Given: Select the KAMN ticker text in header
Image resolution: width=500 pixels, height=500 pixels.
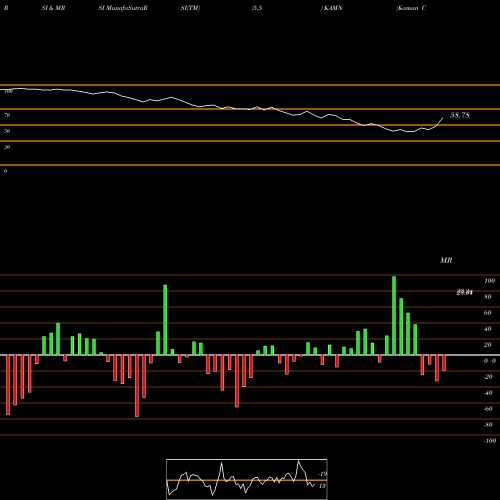Looking at the screenshot, I should 333,8.
